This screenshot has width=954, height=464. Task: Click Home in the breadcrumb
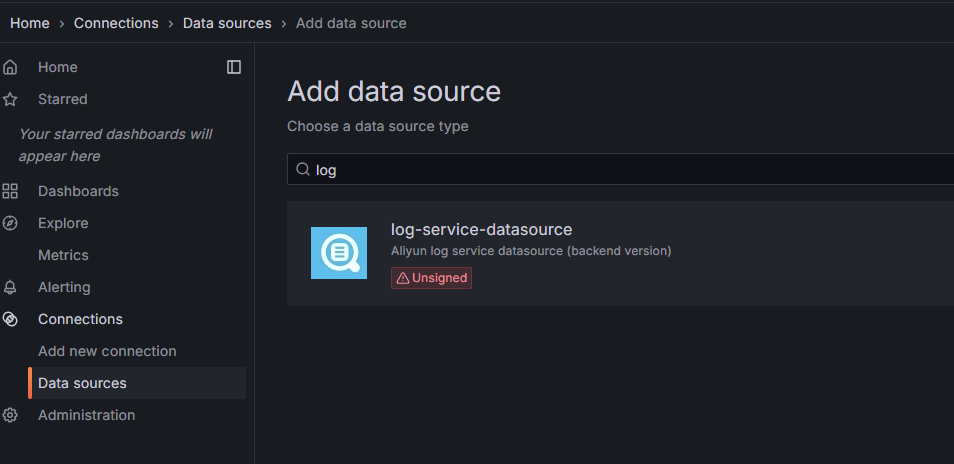(30, 23)
